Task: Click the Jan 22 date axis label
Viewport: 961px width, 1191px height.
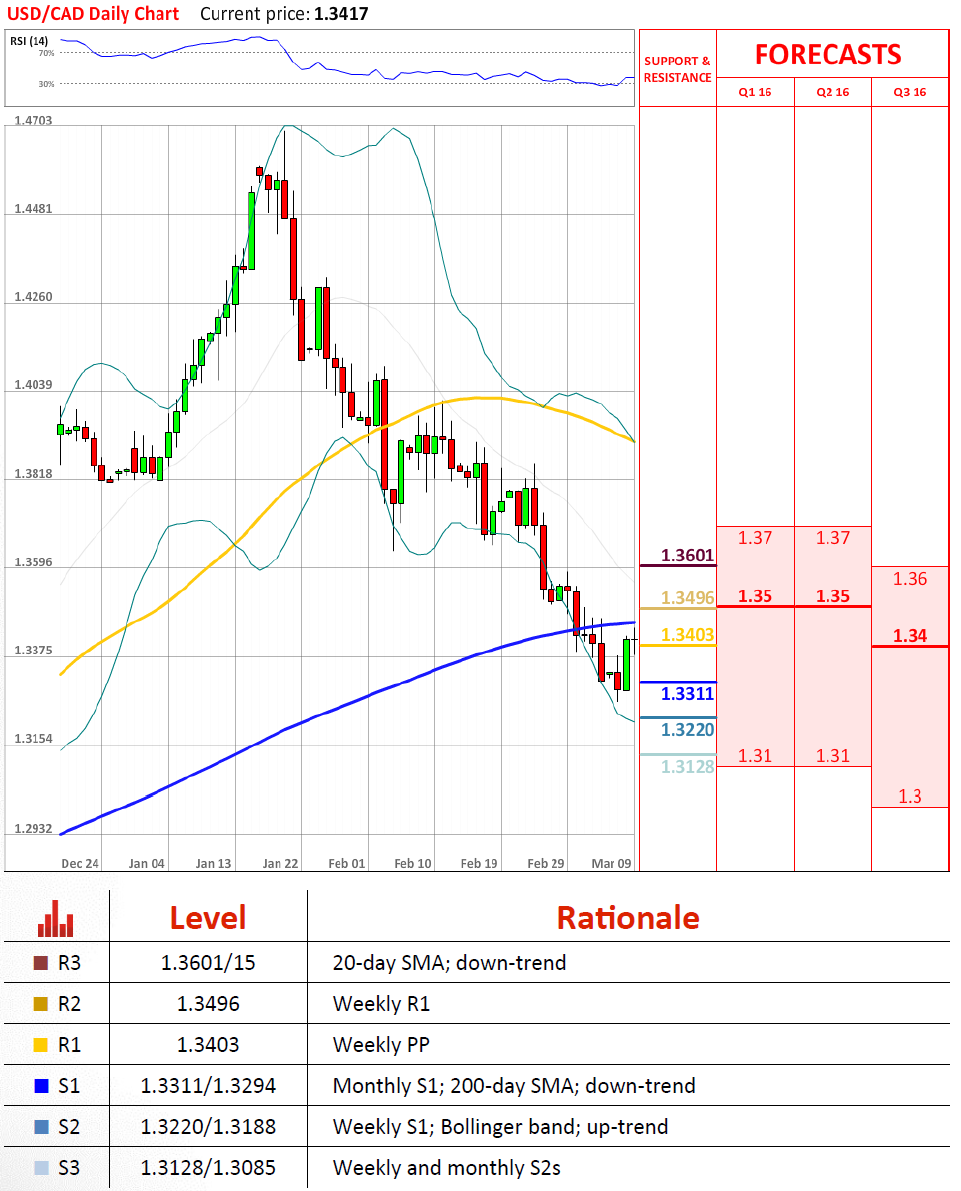Action: click(x=280, y=864)
